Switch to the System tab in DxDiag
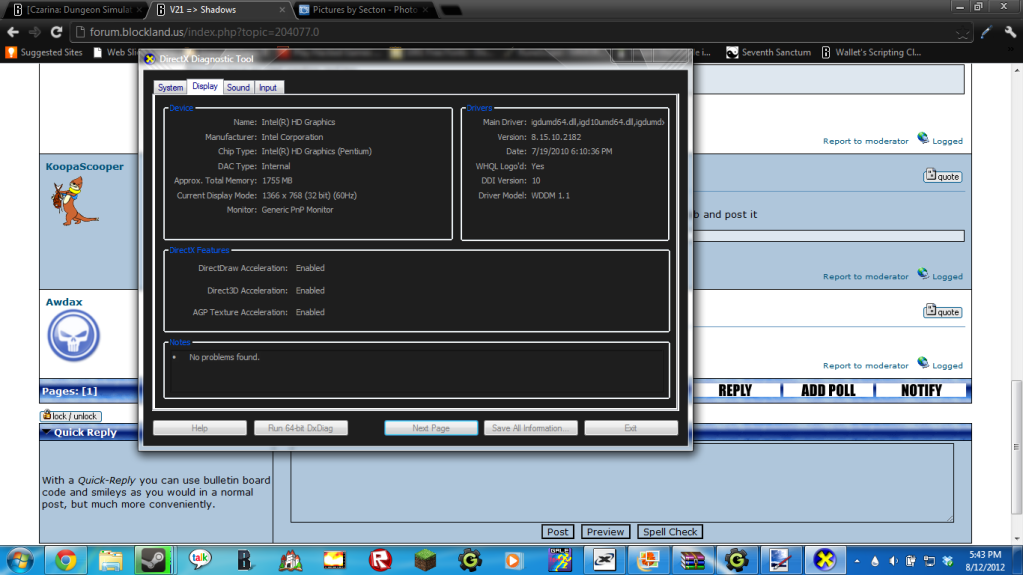The image size is (1023, 575). pyautogui.click(x=170, y=87)
